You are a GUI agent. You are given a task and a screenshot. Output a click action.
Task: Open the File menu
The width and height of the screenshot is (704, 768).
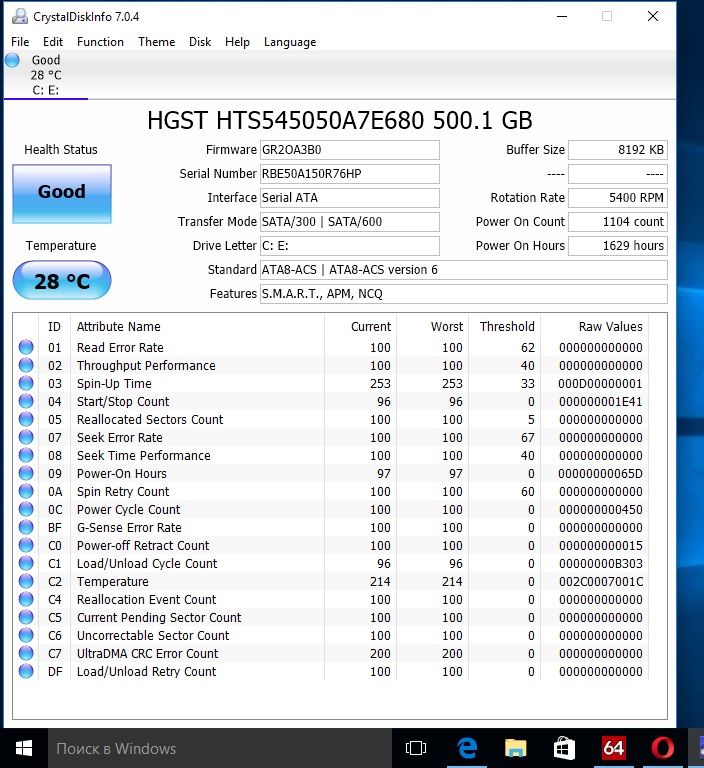20,42
